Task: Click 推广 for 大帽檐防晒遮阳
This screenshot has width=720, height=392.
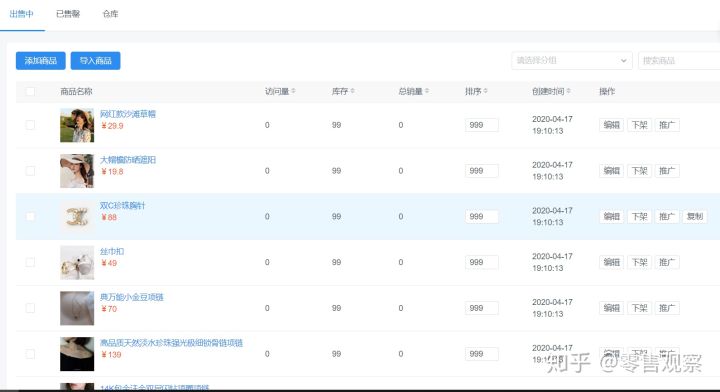Action: click(667, 171)
